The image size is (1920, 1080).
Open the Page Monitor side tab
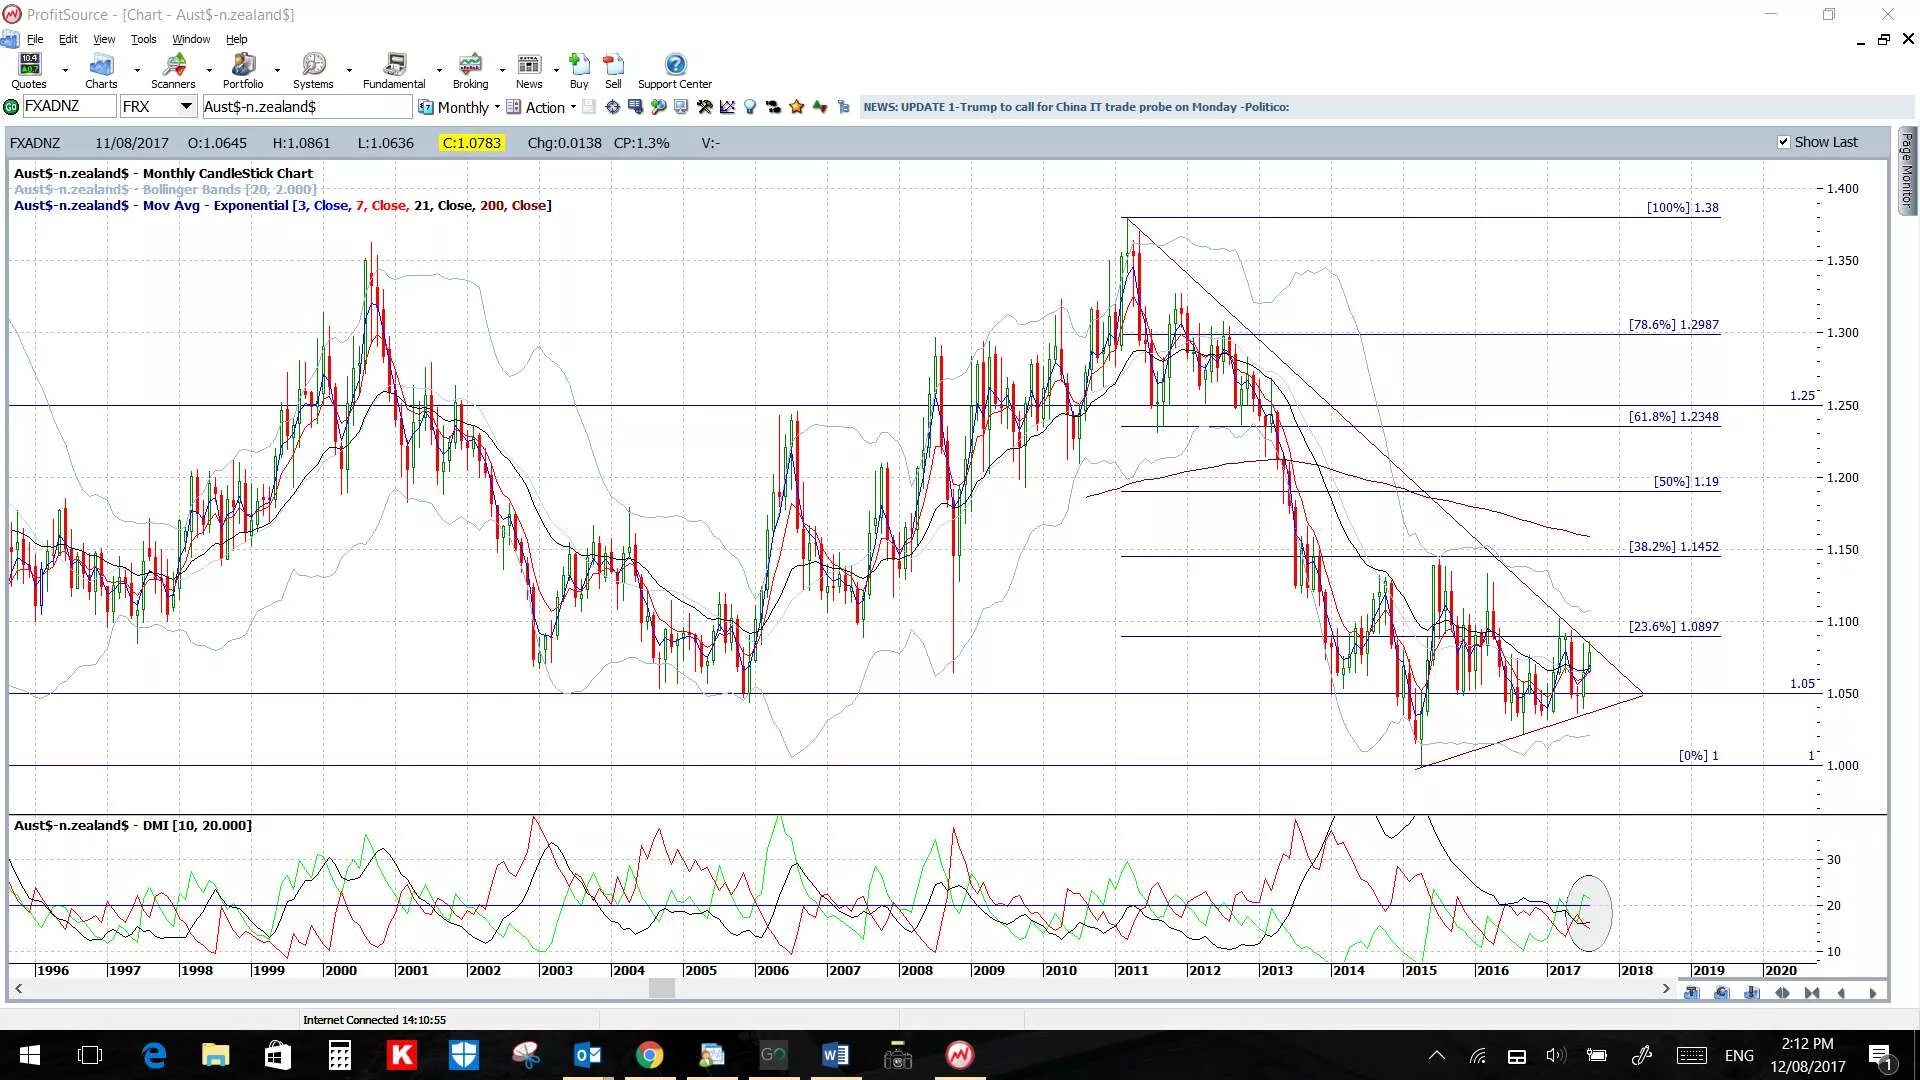[1907, 170]
